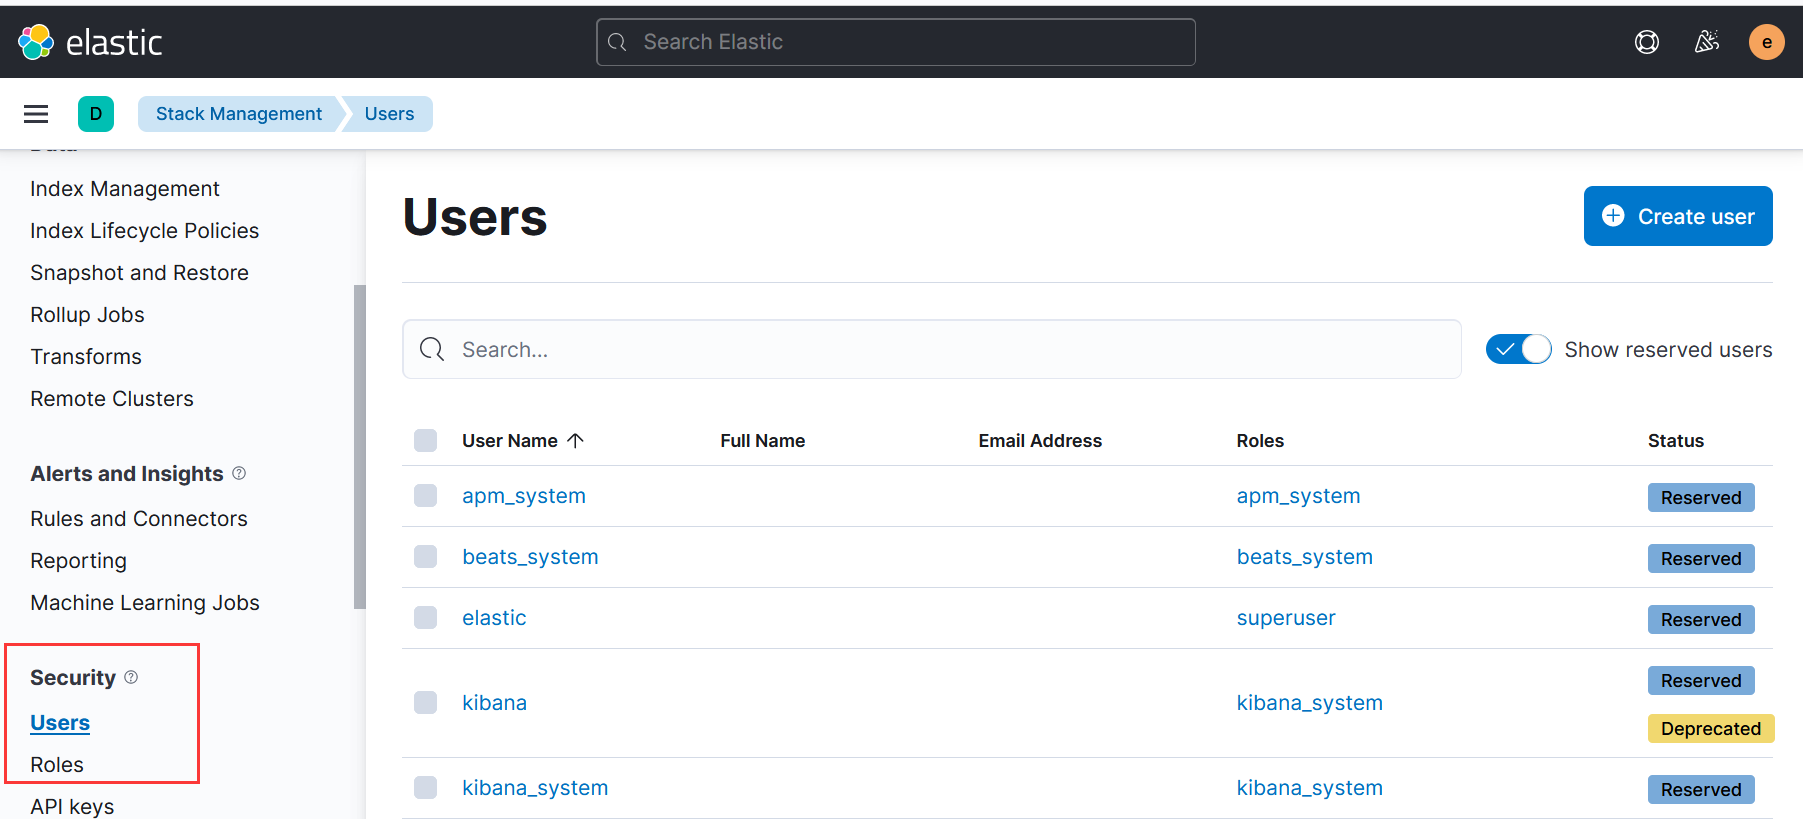This screenshot has width=1803, height=819.
Task: Open the D space selector
Action: coord(96,114)
